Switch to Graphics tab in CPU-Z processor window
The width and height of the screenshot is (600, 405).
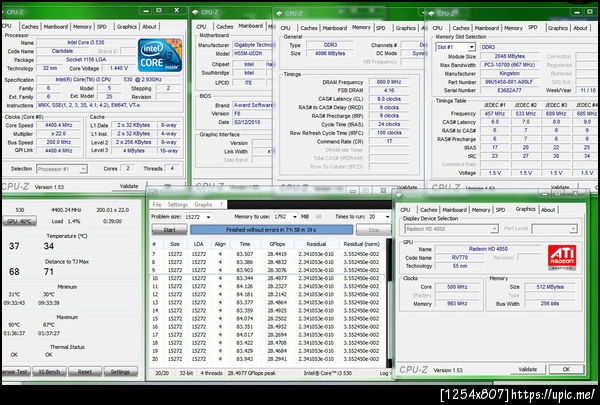(x=127, y=26)
